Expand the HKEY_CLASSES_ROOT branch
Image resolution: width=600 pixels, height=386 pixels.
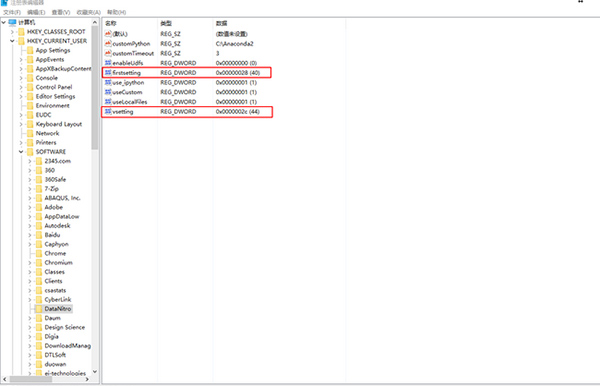(12, 32)
